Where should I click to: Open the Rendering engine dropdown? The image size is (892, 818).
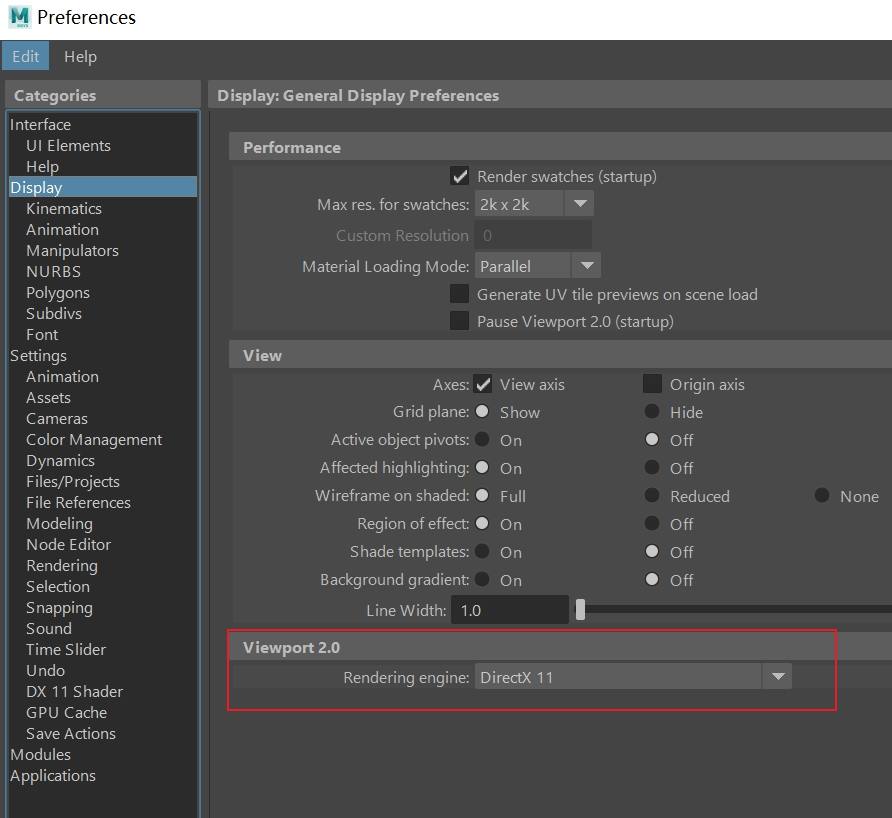[633, 677]
